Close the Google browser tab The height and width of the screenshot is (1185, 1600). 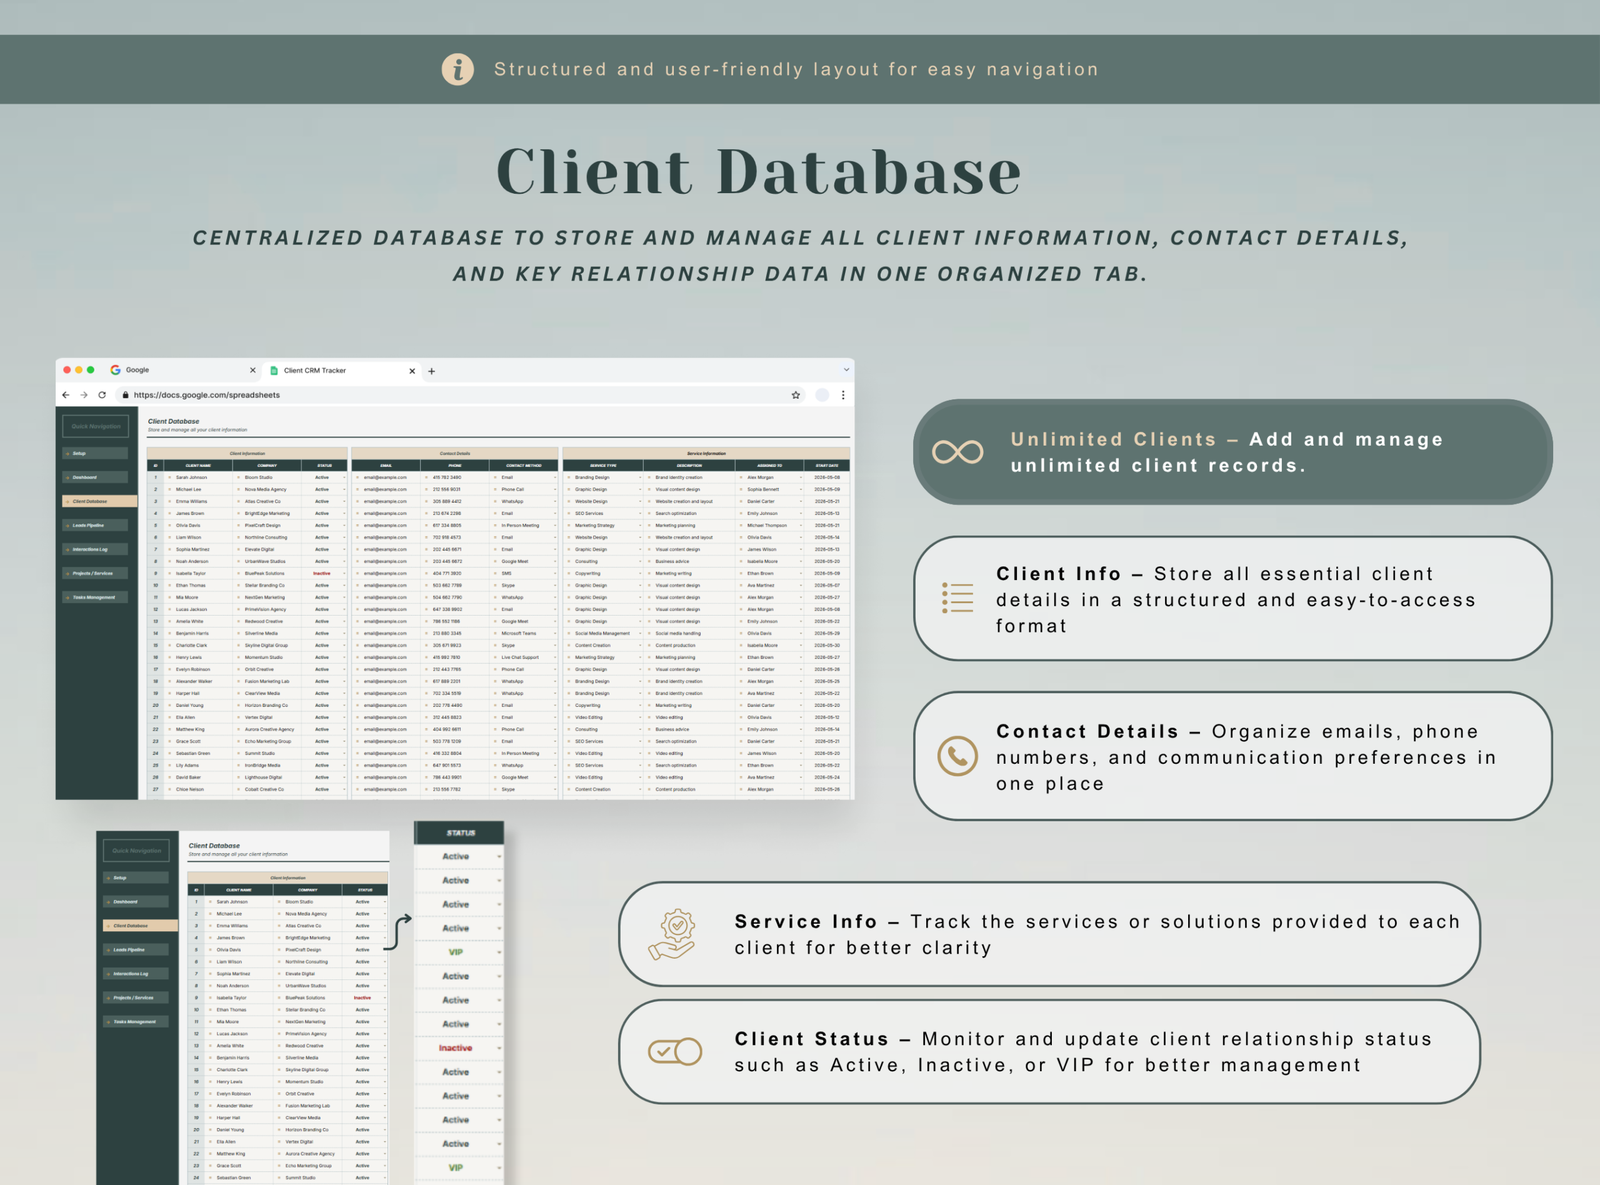click(x=252, y=370)
